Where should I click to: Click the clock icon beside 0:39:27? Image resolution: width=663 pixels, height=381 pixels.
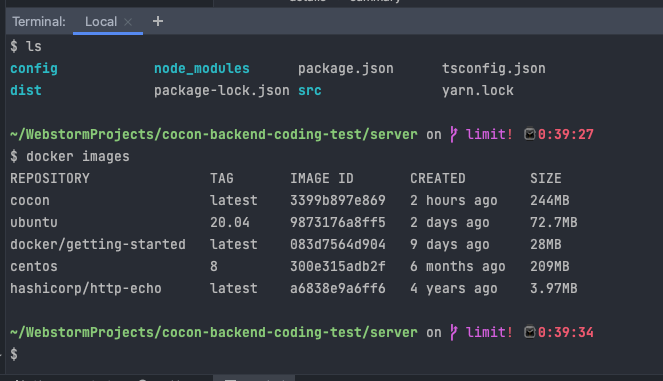click(530, 134)
